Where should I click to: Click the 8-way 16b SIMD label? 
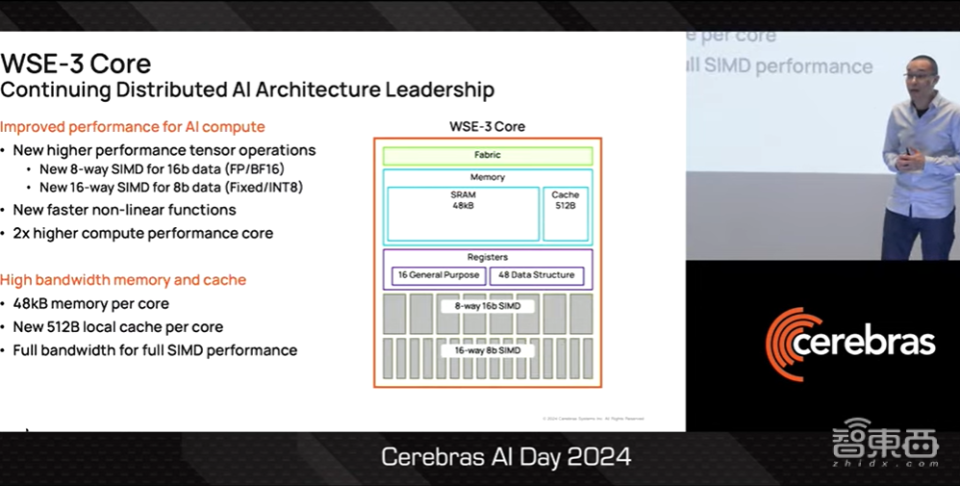[487, 306]
